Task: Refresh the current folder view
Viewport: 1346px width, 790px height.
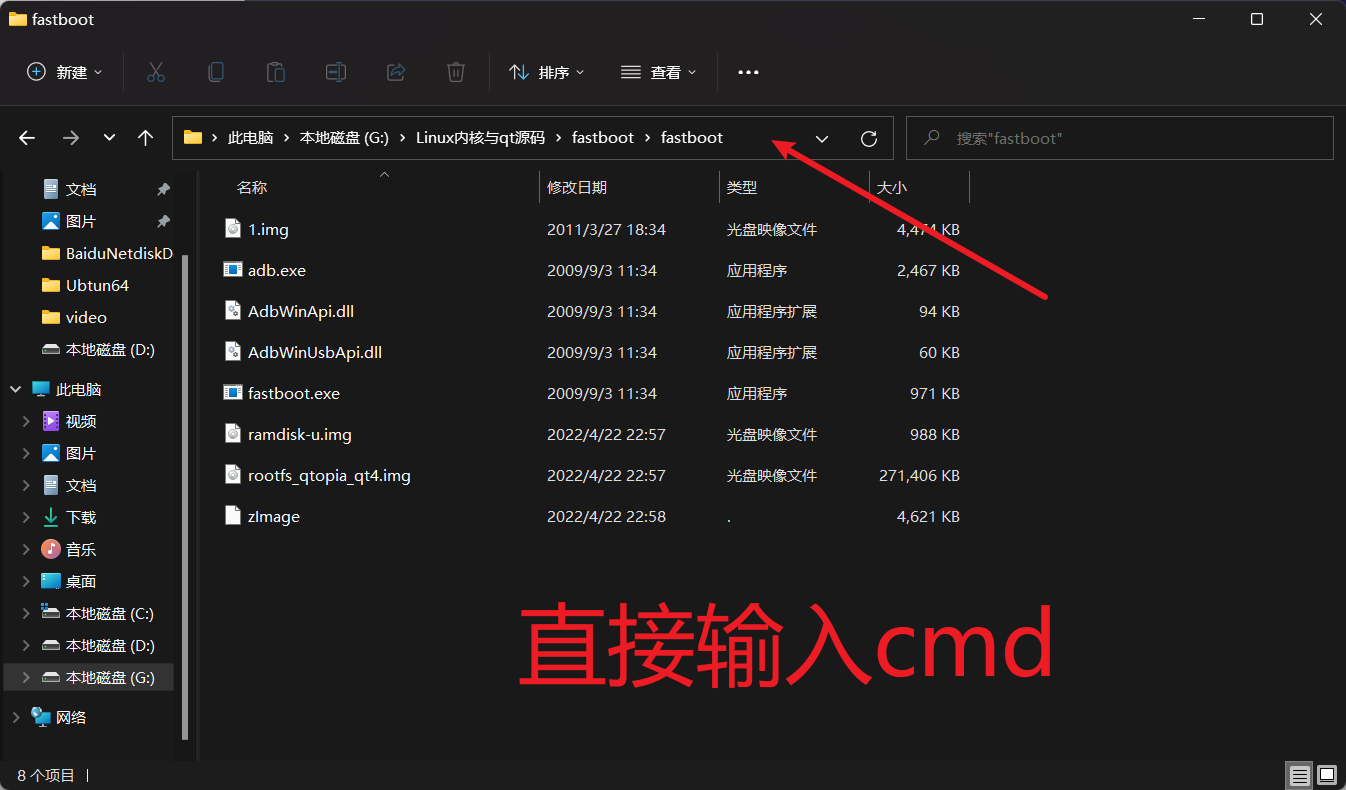Action: 869,138
